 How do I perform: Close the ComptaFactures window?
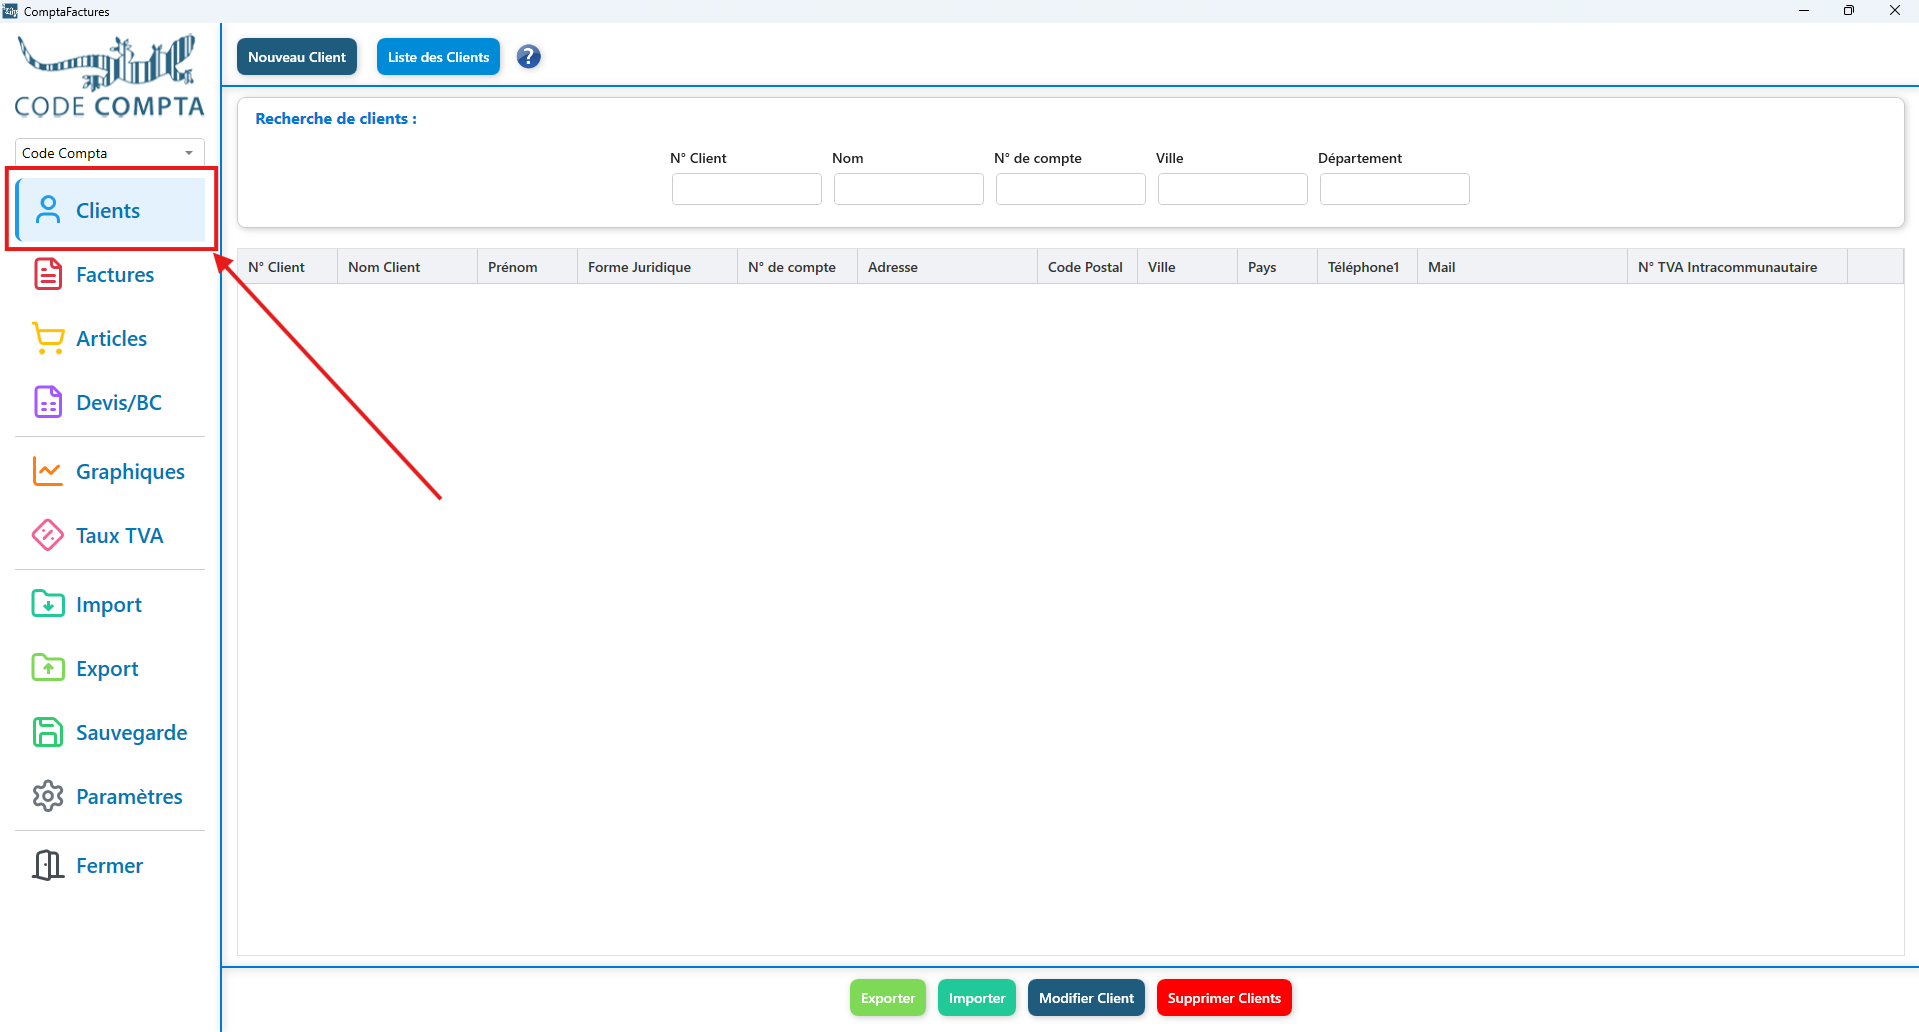tap(1895, 11)
